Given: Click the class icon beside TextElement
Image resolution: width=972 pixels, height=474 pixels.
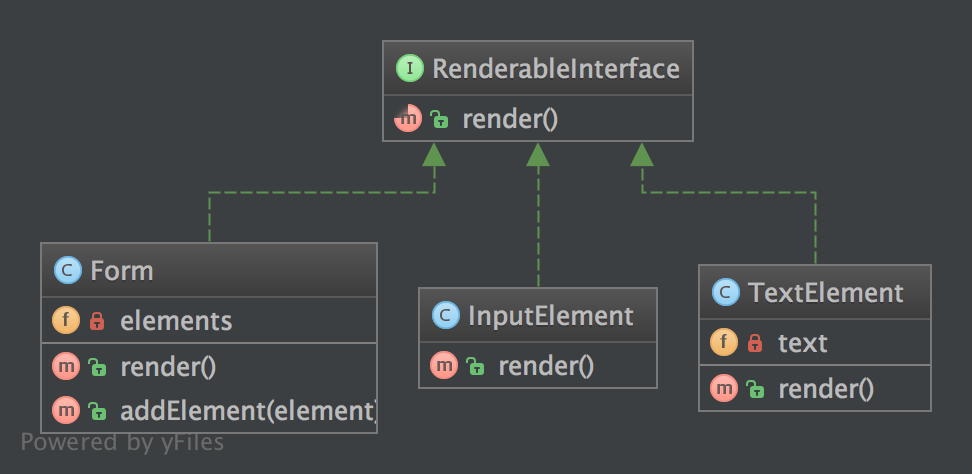Looking at the screenshot, I should 725,293.
